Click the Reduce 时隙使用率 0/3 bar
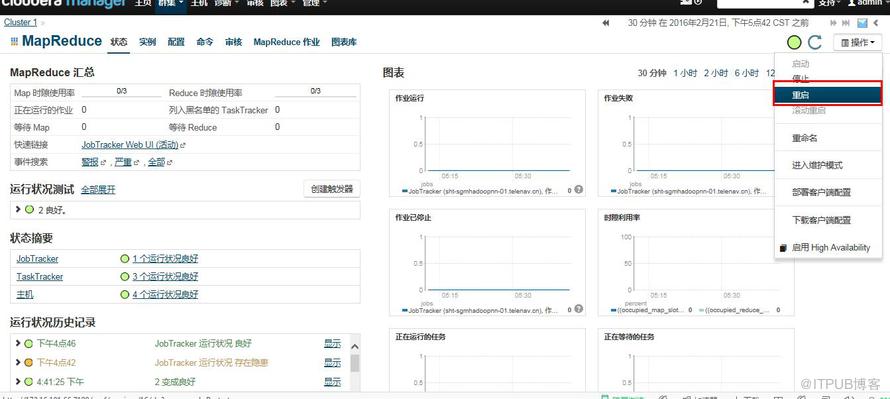890x399 pixels. point(316,92)
